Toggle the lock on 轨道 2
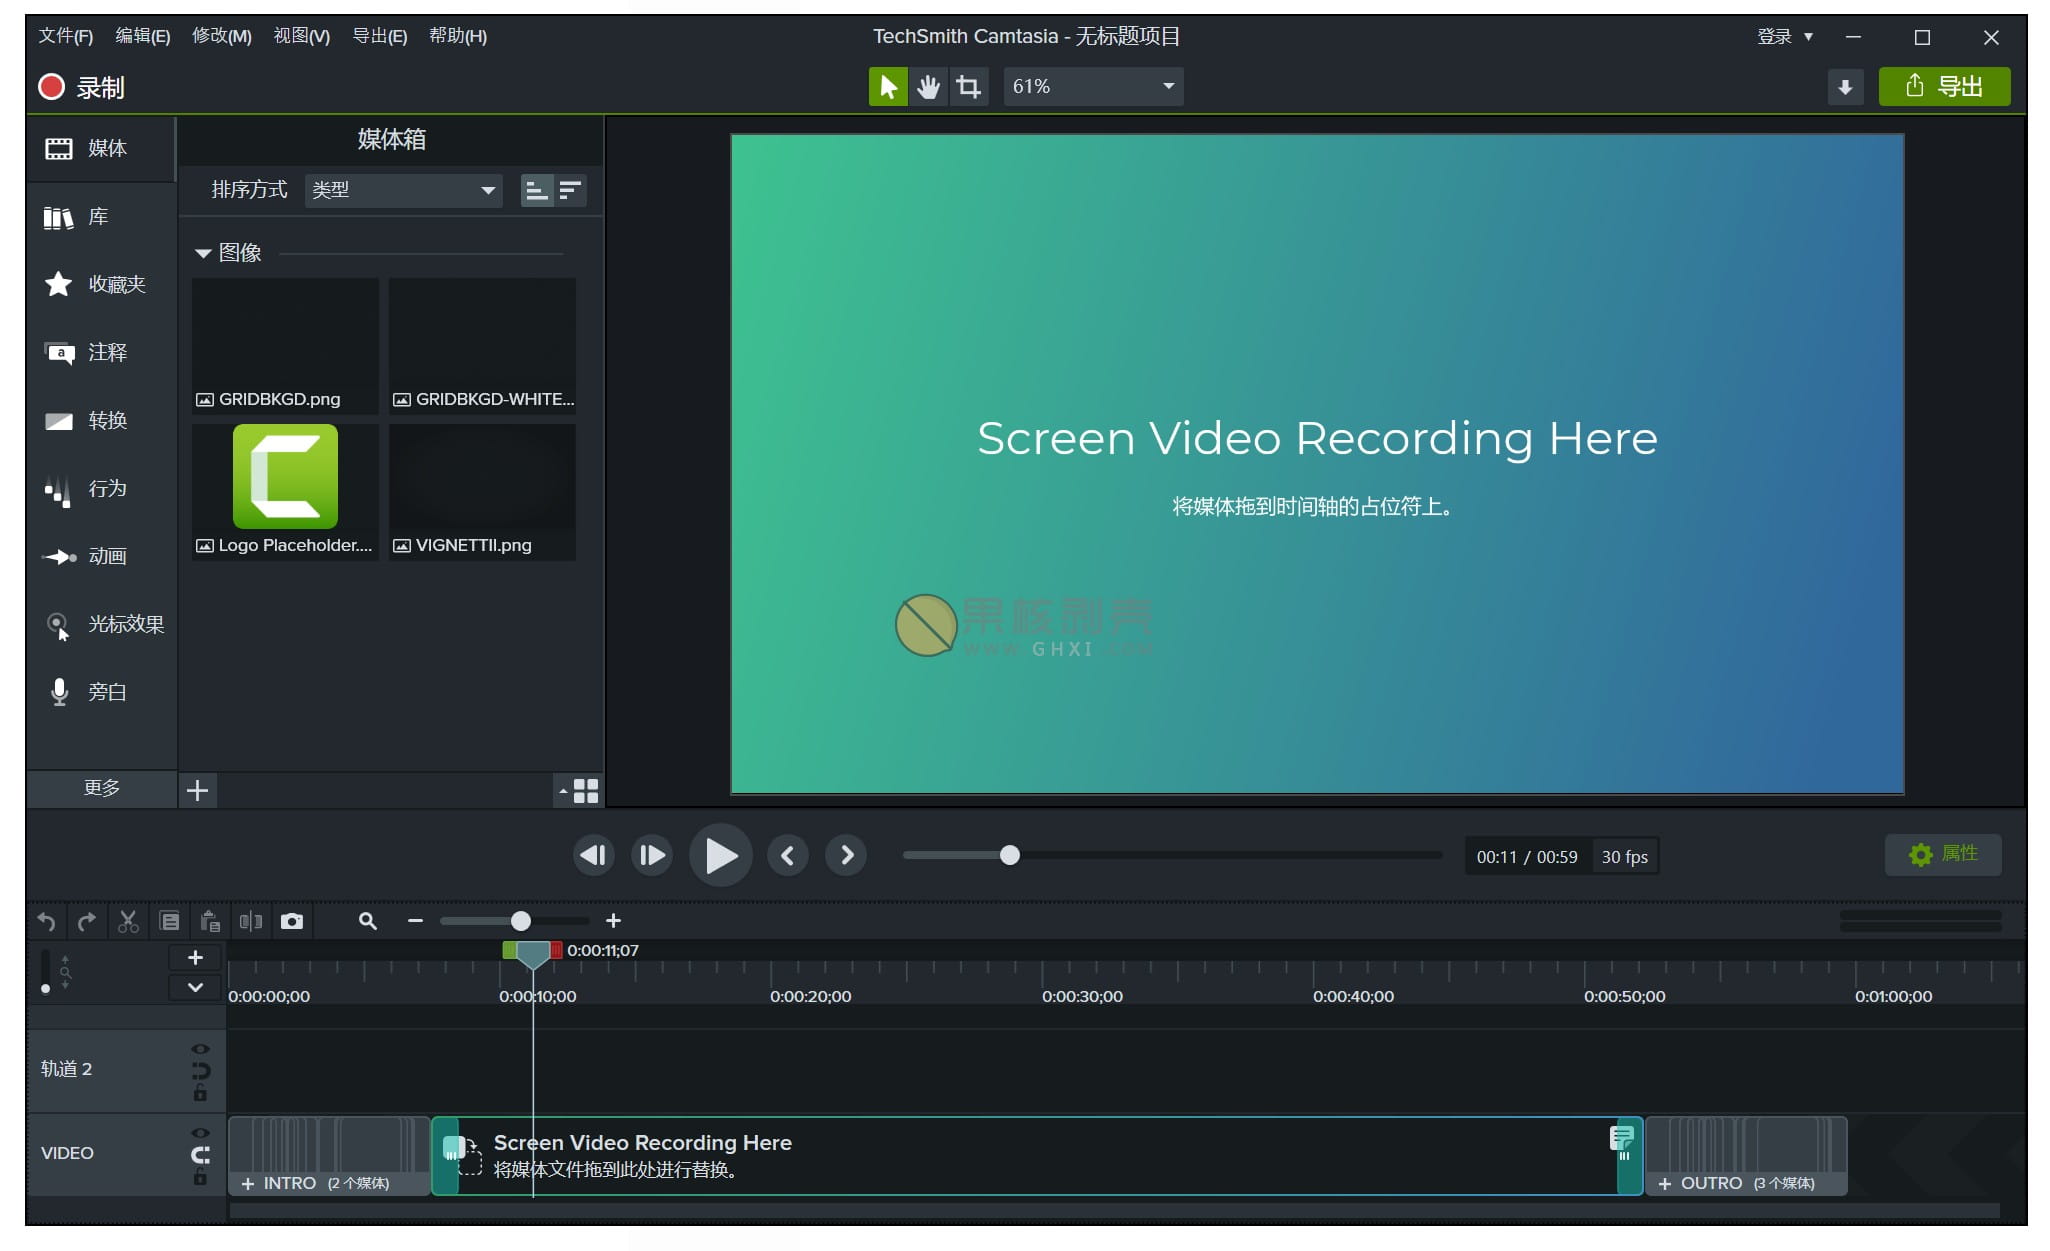Image resolution: width=2050 pixels, height=1251 pixels. pos(200,1094)
